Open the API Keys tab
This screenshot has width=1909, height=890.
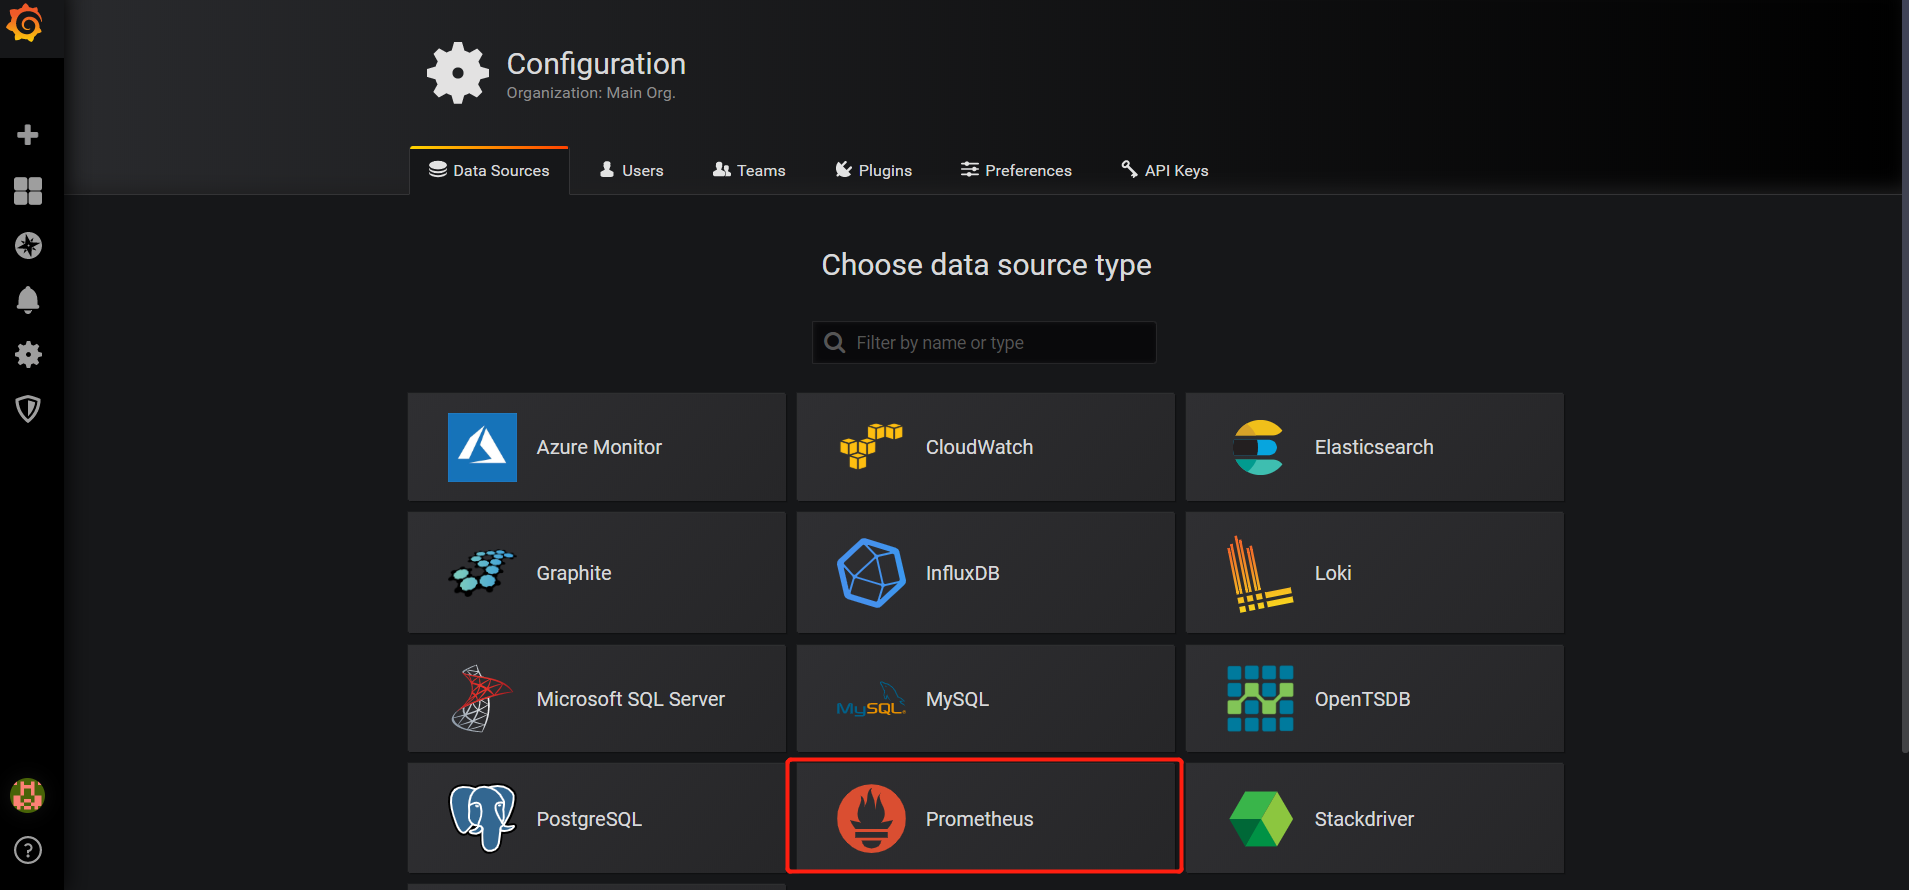(x=1165, y=170)
